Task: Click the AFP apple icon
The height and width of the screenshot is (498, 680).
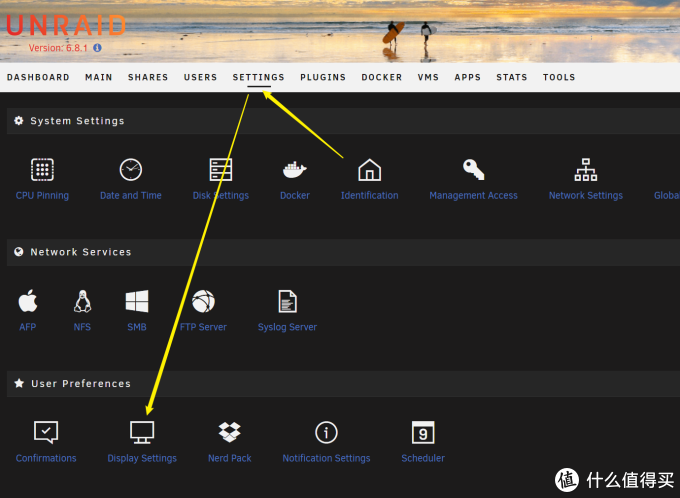Action: pyautogui.click(x=28, y=301)
